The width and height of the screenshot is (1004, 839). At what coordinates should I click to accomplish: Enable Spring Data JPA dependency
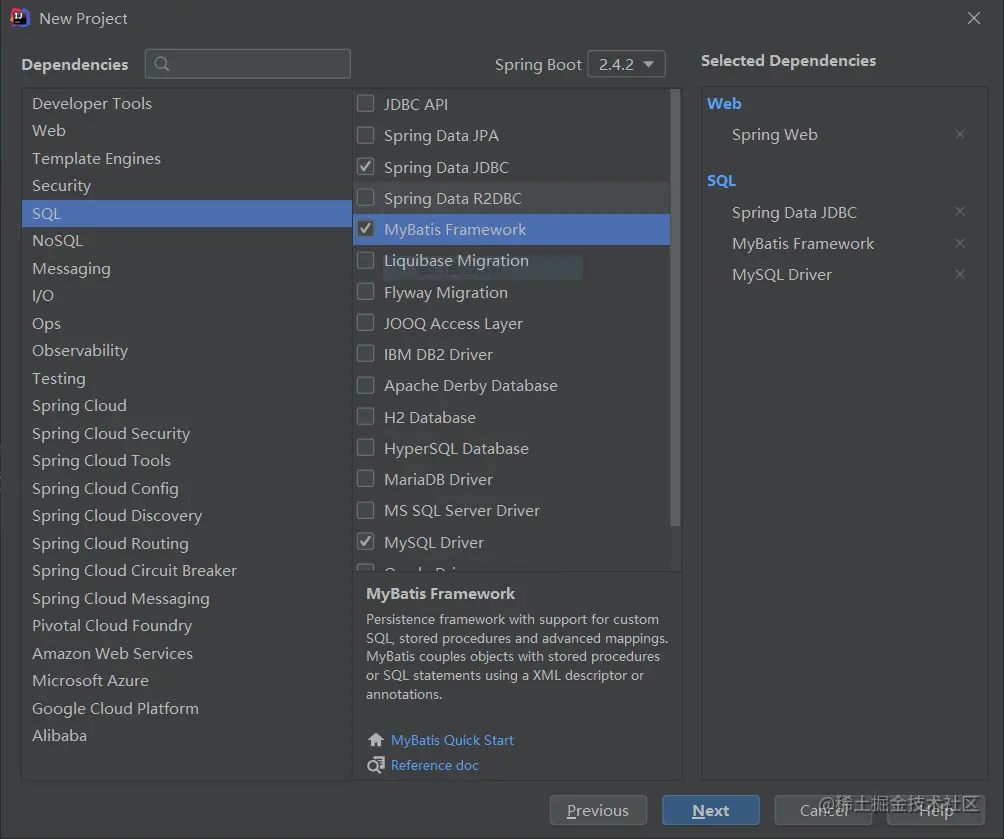point(366,135)
